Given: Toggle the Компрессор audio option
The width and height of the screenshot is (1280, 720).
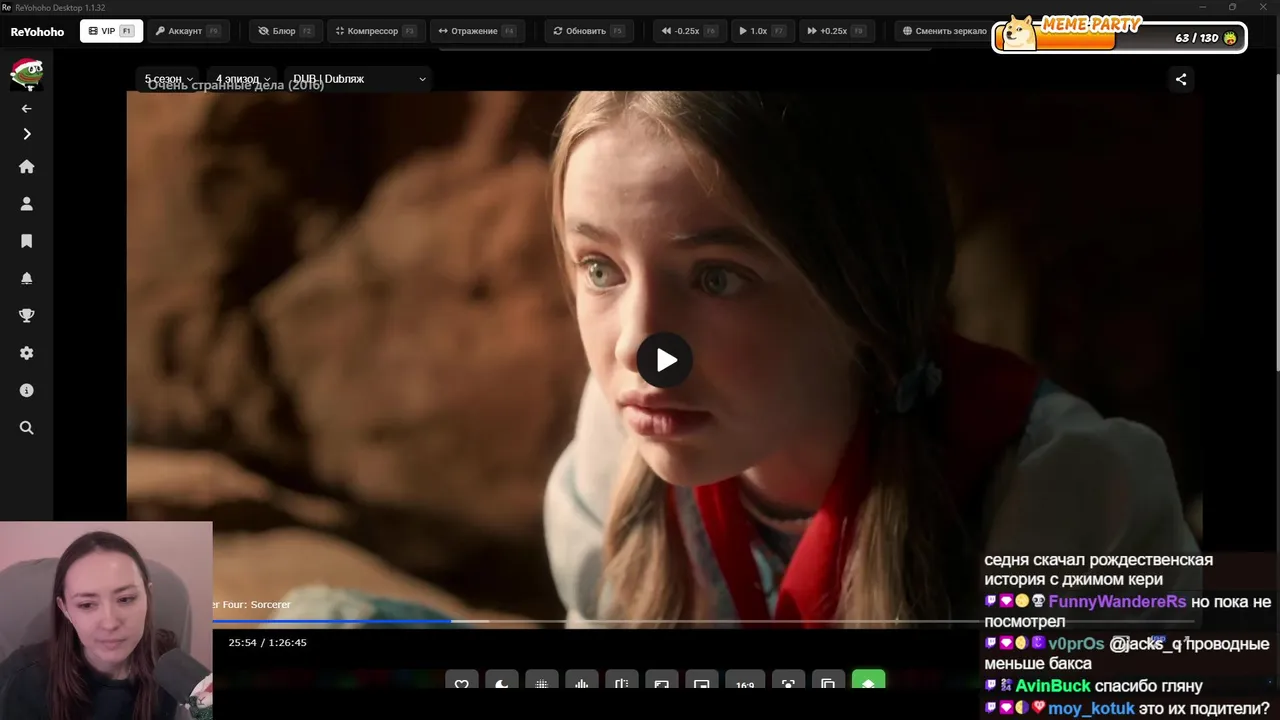Looking at the screenshot, I should click(x=376, y=31).
